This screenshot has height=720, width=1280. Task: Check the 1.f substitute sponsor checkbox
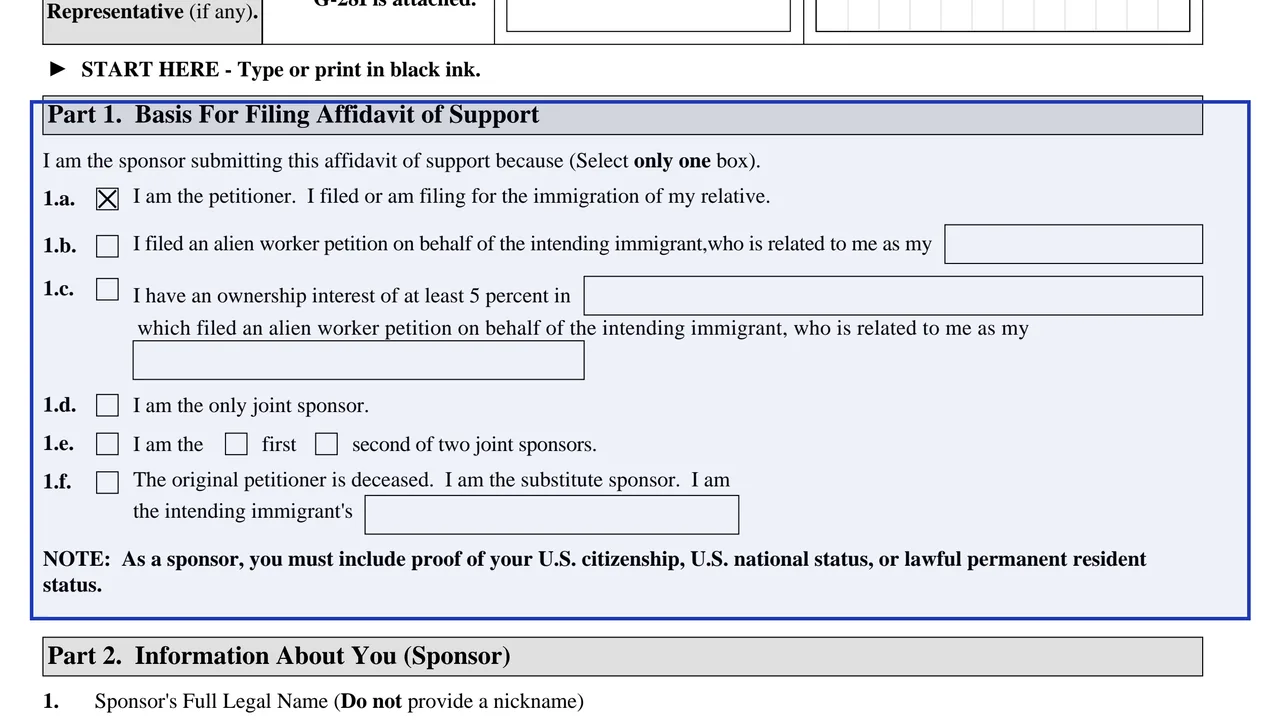[x=107, y=483]
